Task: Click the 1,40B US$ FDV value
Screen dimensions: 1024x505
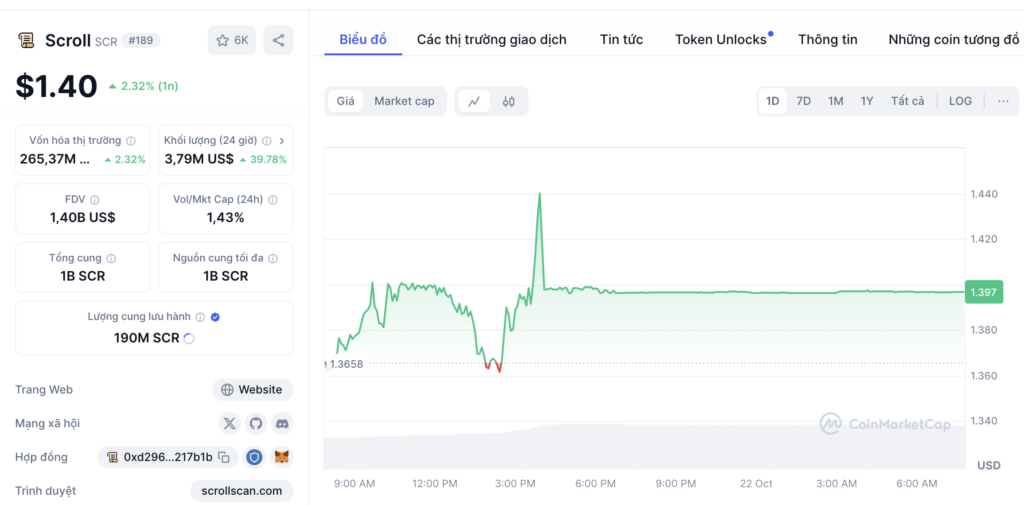Action: pyautogui.click(x=82, y=218)
